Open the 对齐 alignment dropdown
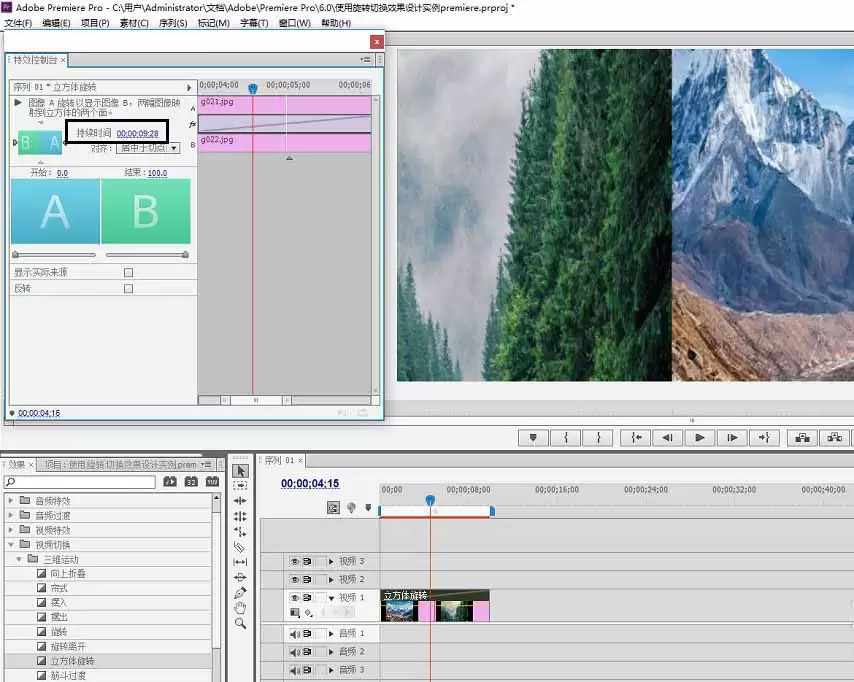The image size is (854, 682). (148, 148)
